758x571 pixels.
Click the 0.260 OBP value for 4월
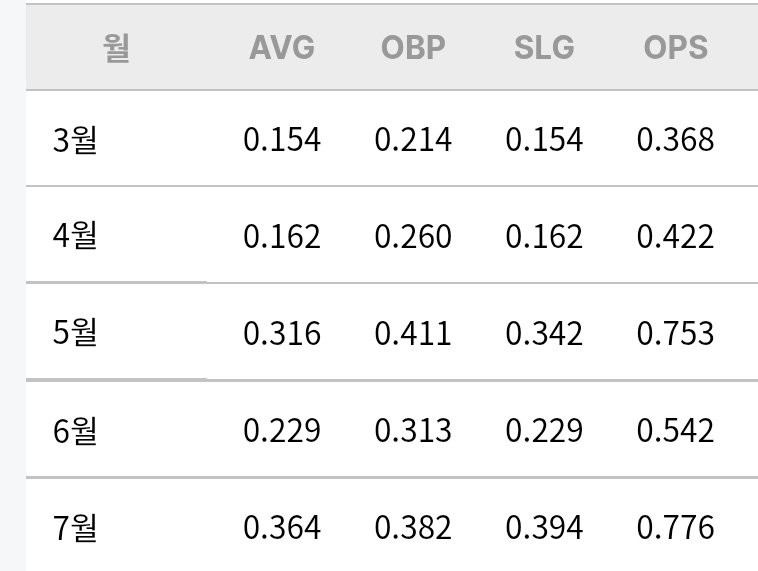pyautogui.click(x=413, y=236)
